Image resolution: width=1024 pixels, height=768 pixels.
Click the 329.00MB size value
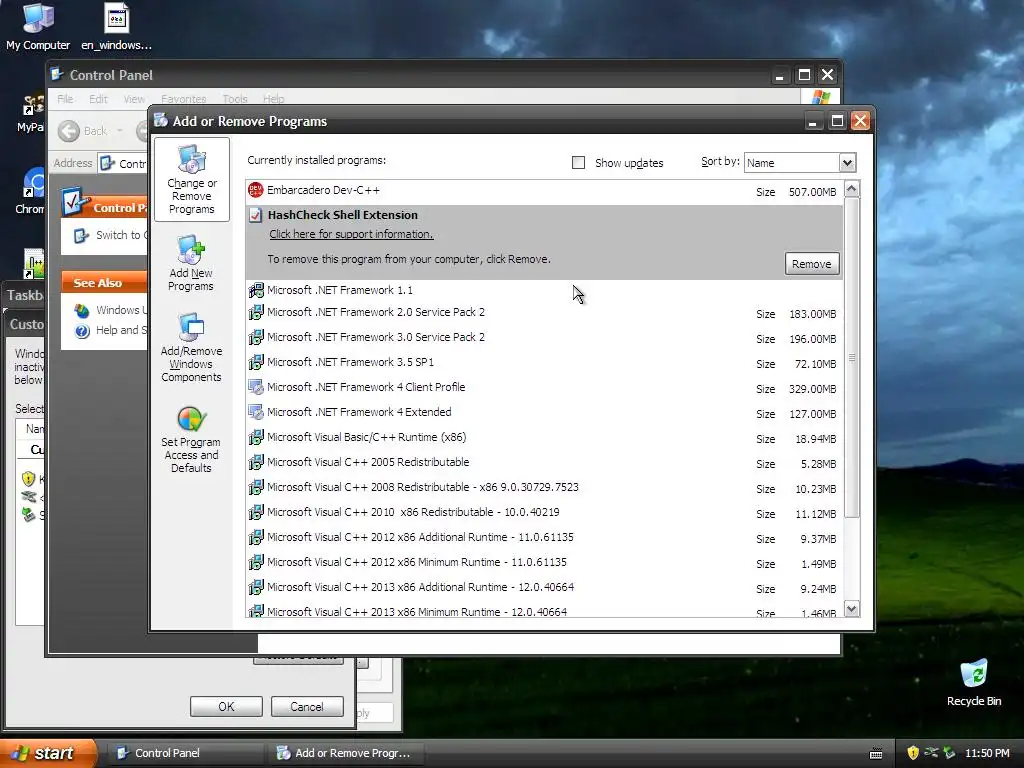(812, 389)
